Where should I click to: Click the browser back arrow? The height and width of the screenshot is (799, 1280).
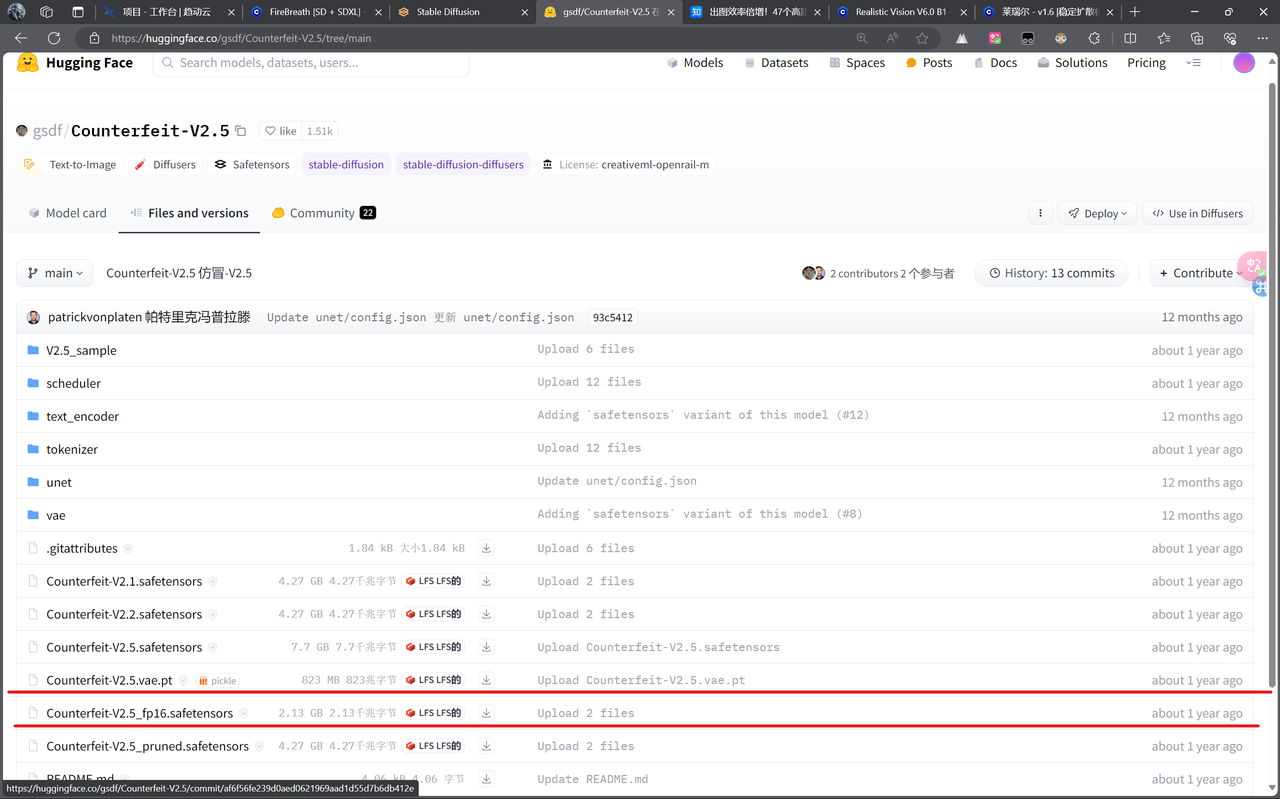pos(21,38)
